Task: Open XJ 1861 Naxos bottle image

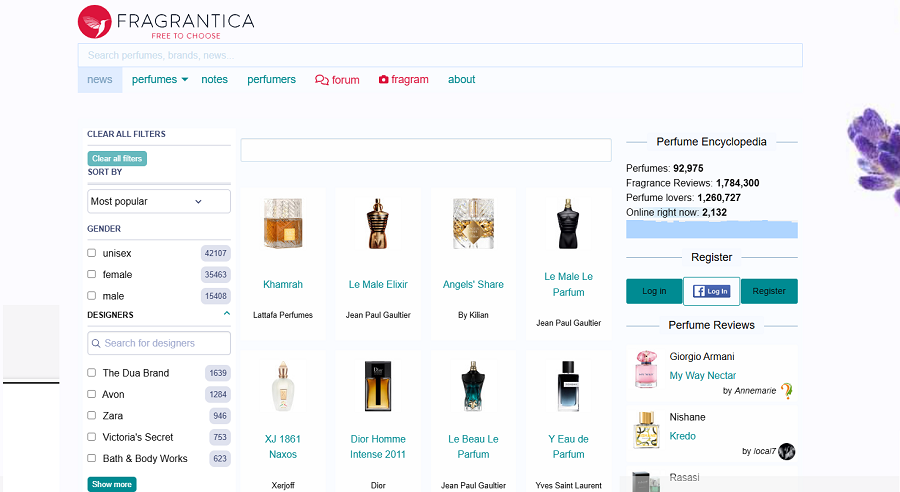Action: (283, 386)
